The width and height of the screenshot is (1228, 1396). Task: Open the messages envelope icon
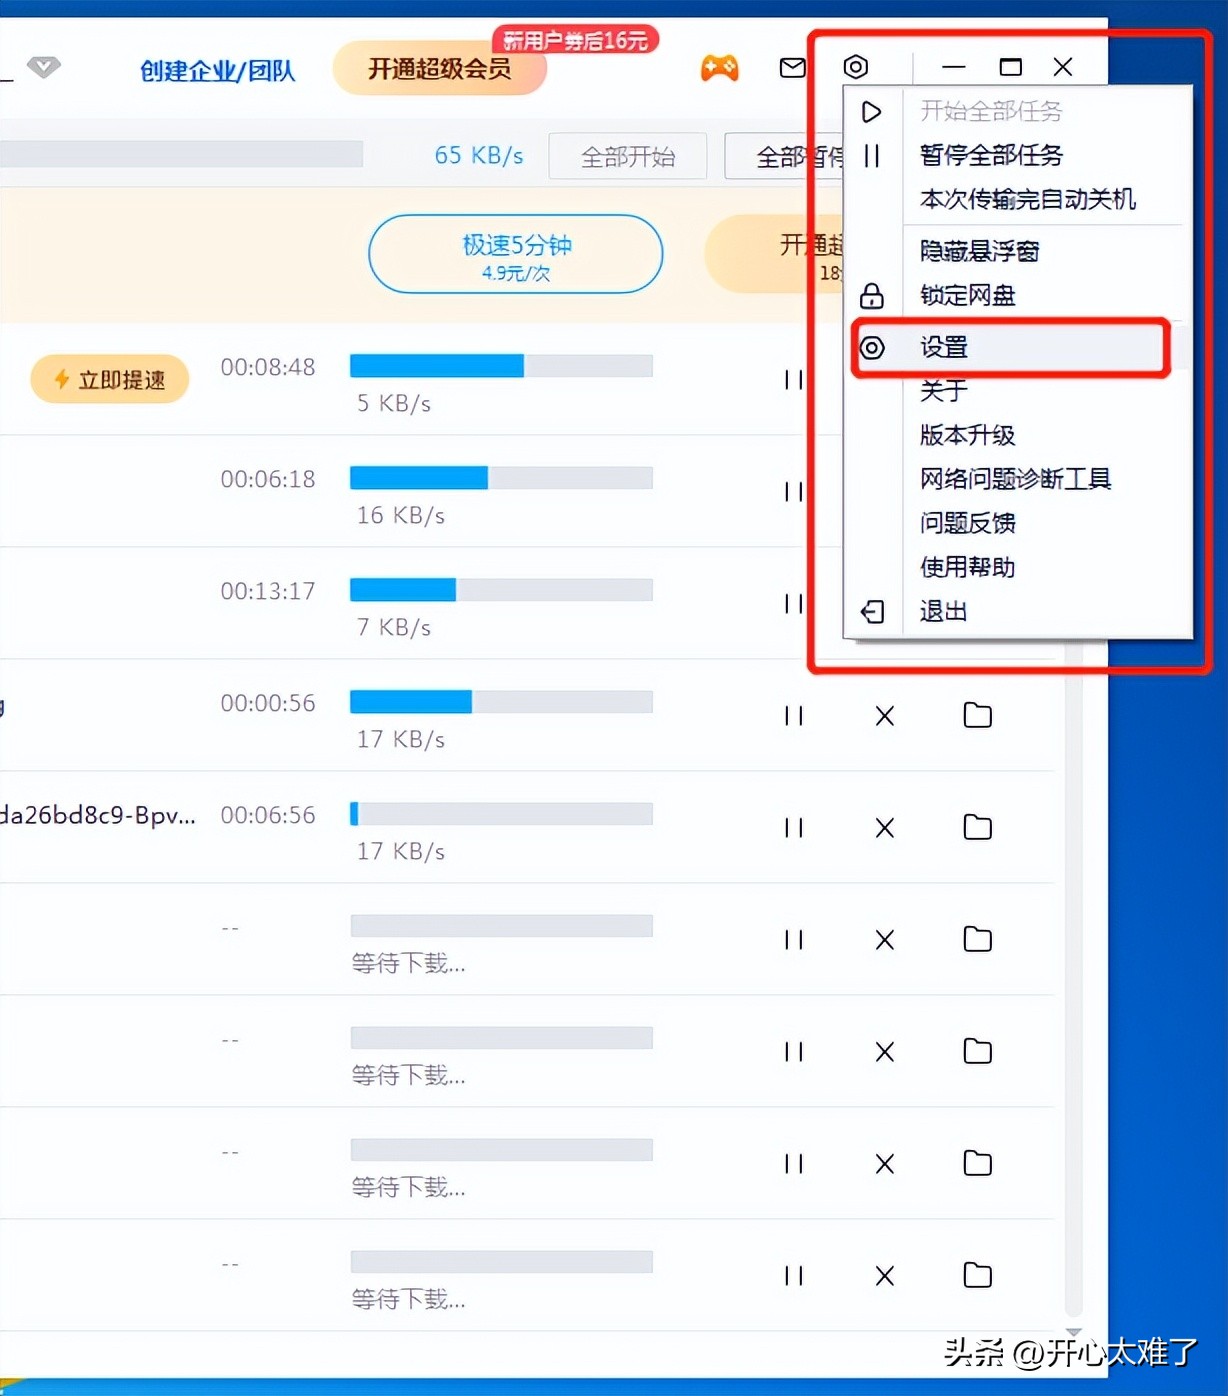[791, 67]
